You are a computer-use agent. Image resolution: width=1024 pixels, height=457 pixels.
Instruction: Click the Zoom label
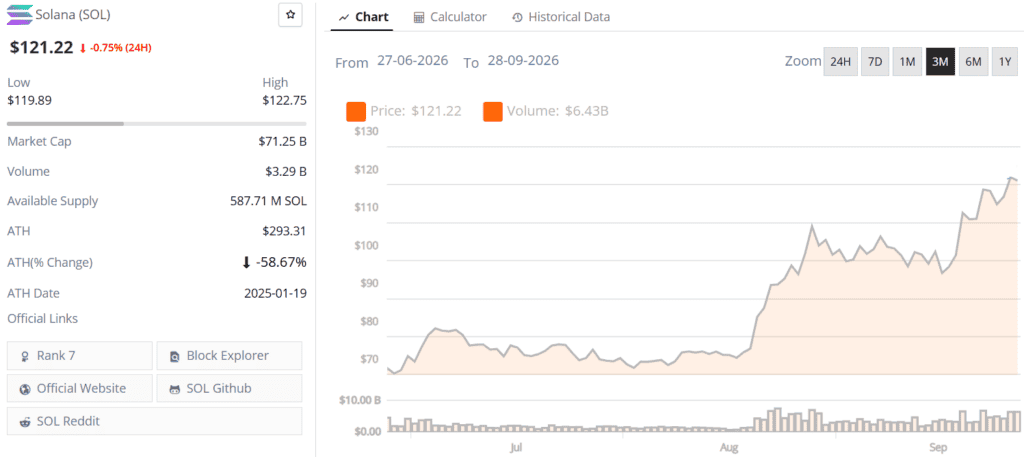803,61
